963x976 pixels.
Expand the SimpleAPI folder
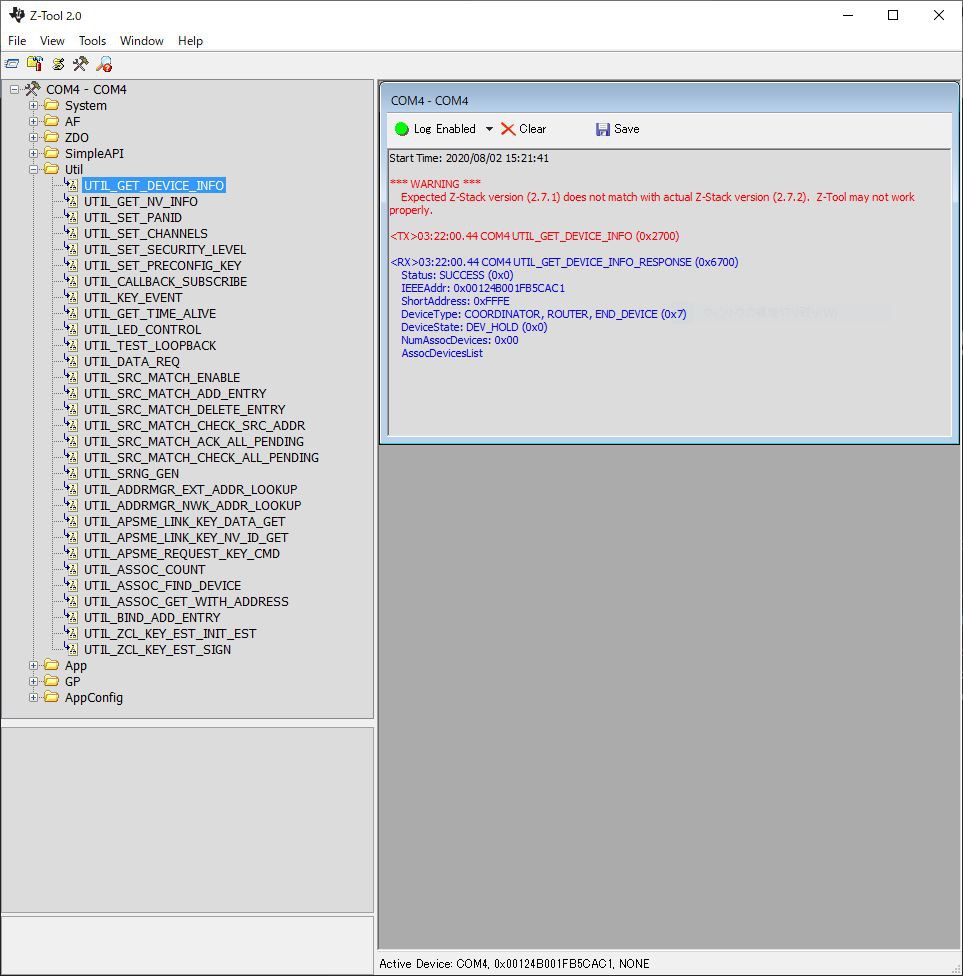34,153
